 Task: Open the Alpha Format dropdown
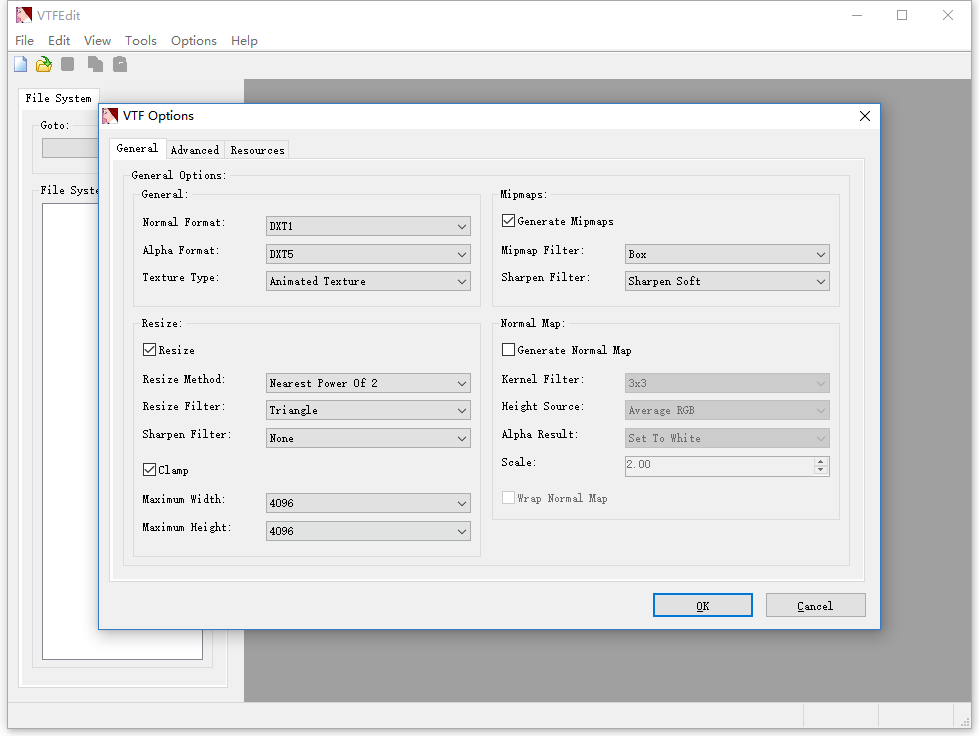click(x=368, y=254)
